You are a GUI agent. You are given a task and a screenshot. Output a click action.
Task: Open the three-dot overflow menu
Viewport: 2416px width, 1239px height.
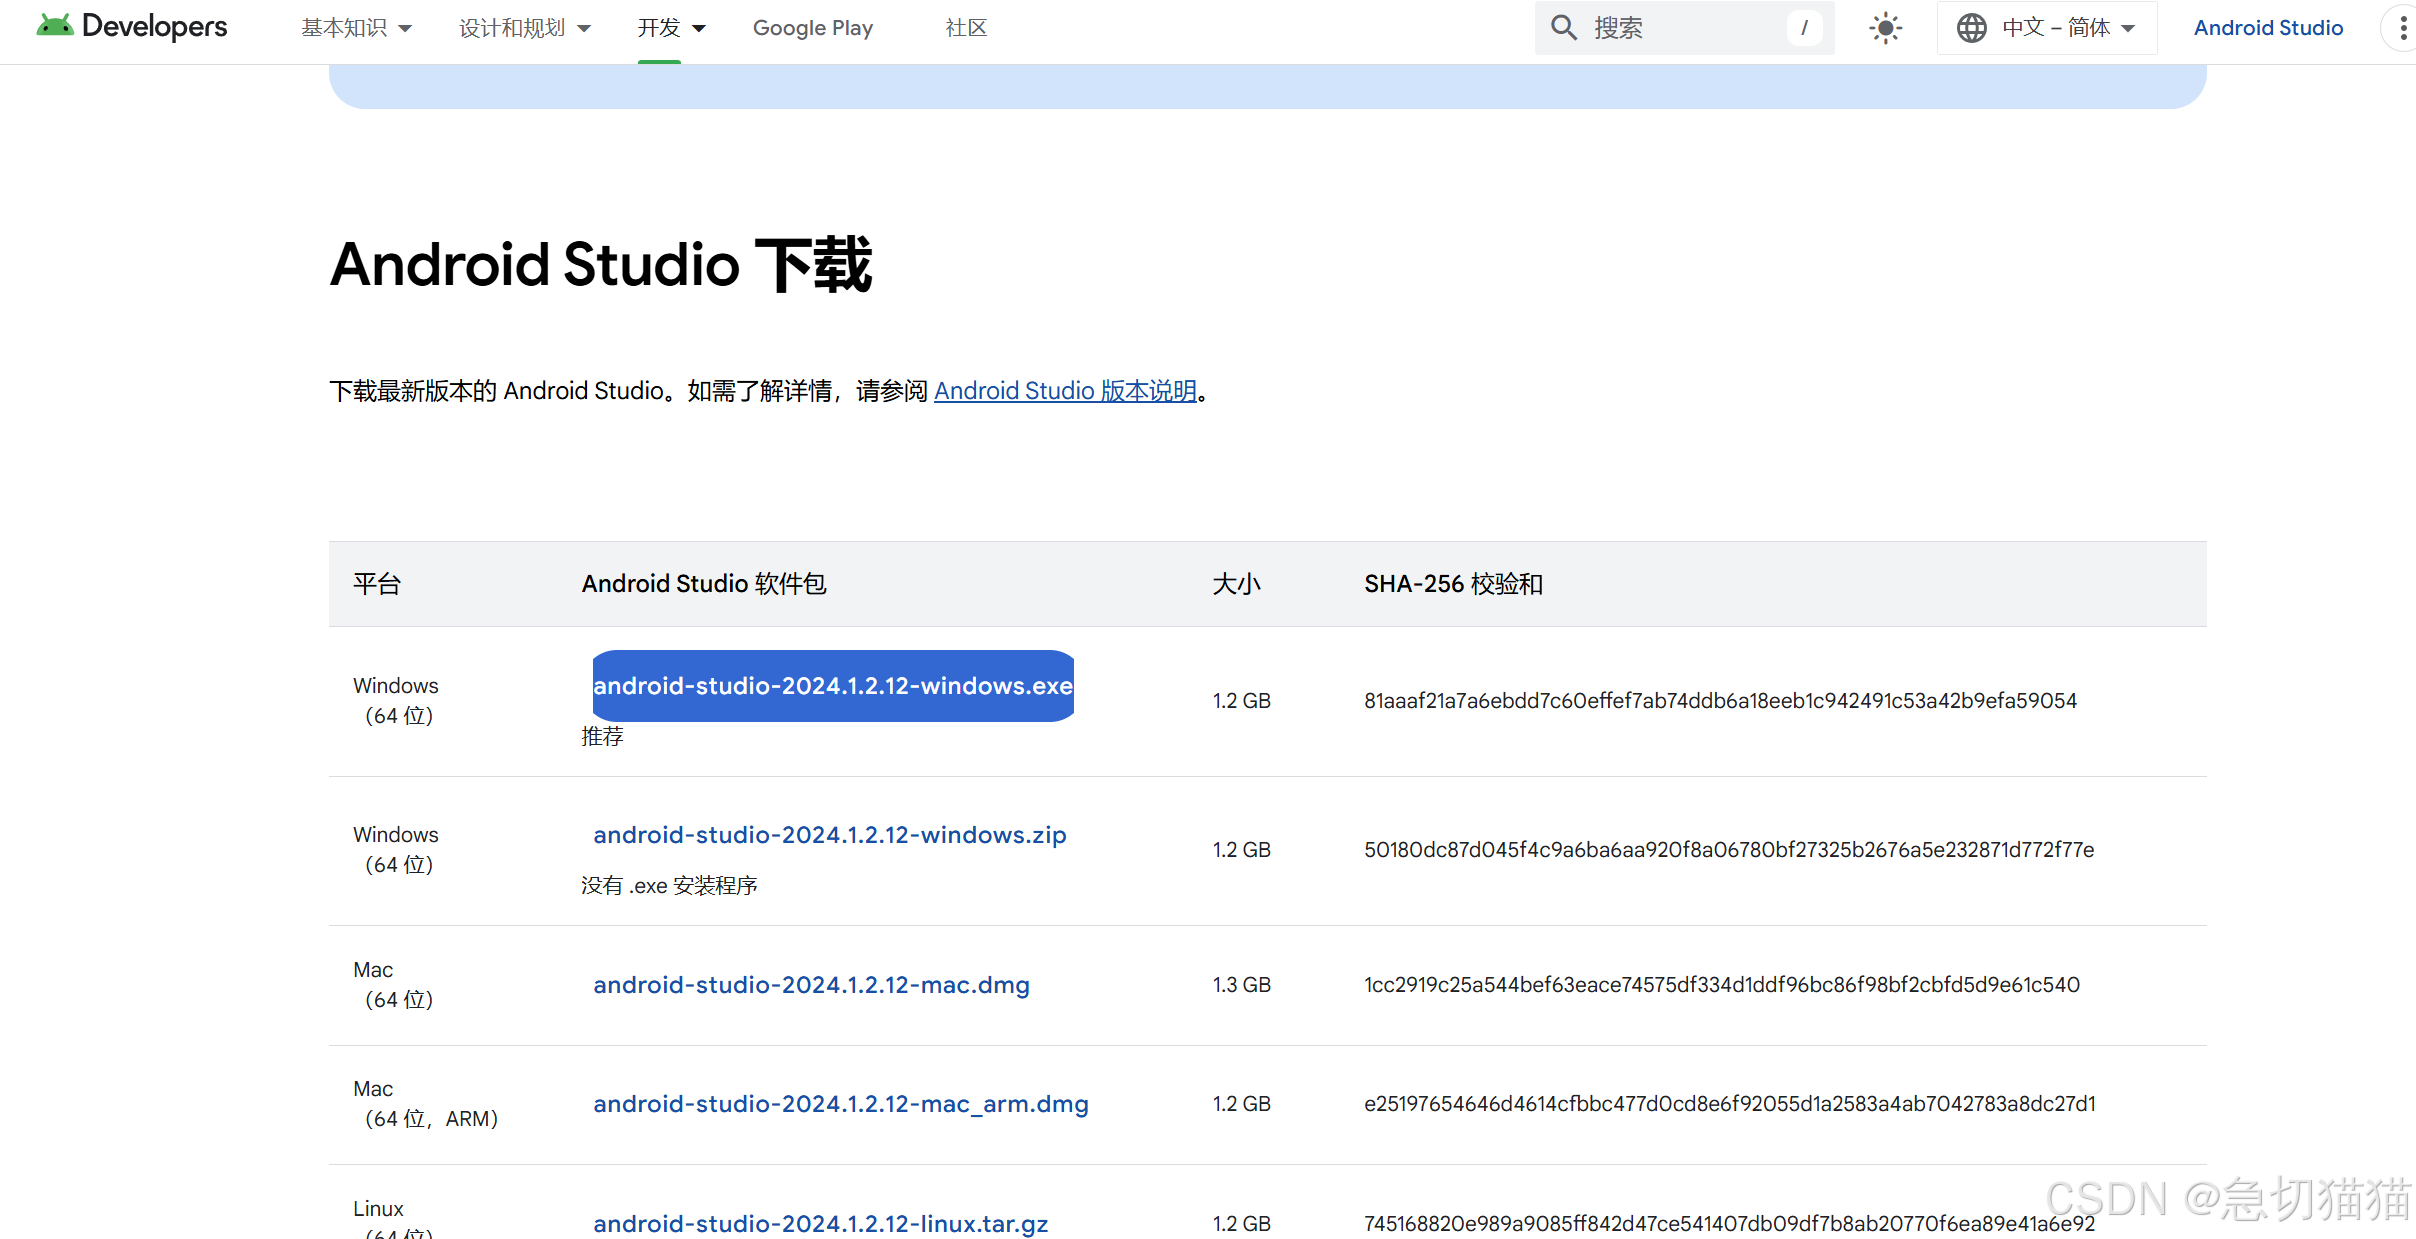pos(2402,28)
